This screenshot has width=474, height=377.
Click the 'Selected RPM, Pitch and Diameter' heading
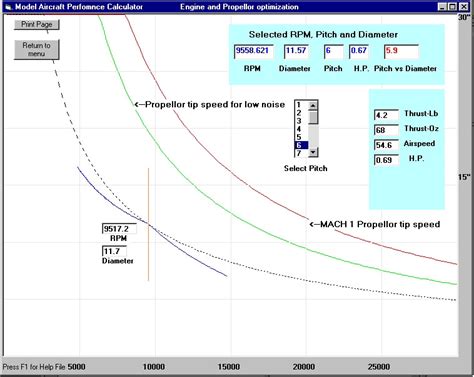pos(323,35)
